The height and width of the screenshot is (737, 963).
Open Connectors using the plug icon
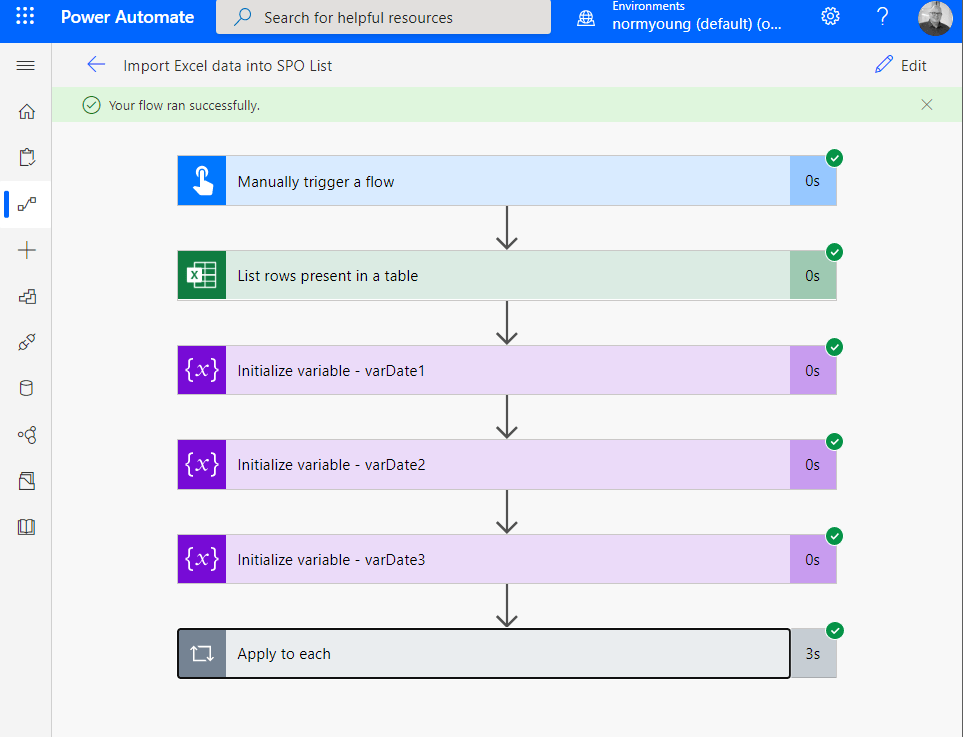pos(25,342)
